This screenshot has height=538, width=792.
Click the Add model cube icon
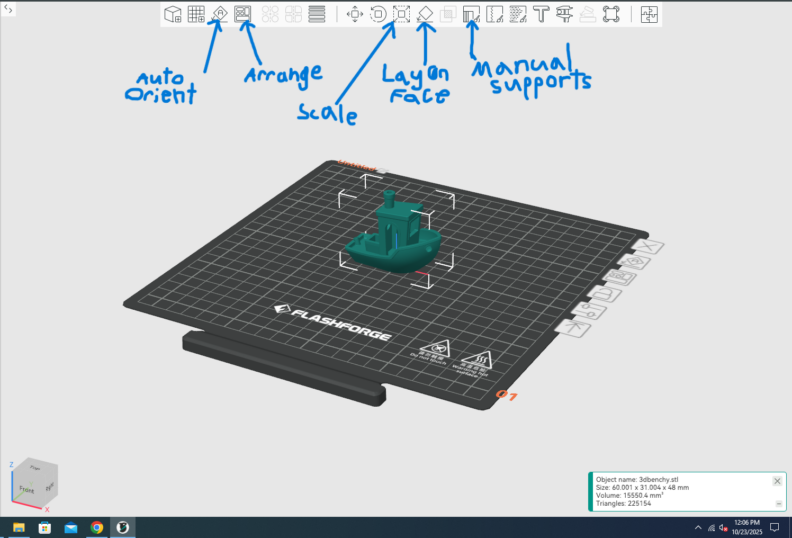point(173,14)
